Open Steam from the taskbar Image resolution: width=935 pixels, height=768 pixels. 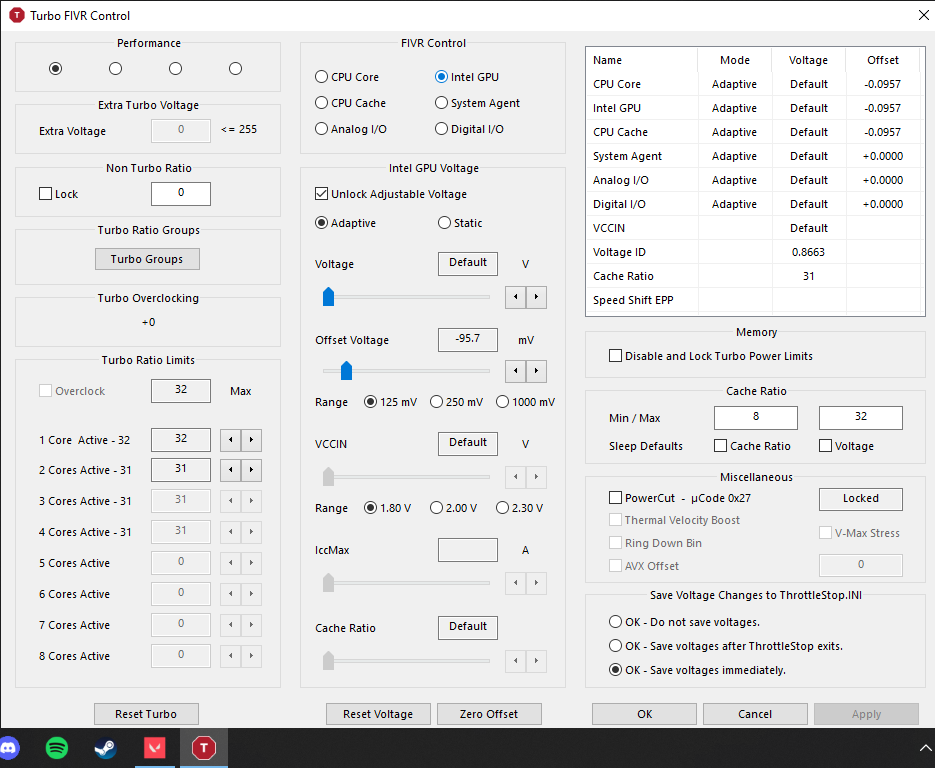tap(106, 747)
